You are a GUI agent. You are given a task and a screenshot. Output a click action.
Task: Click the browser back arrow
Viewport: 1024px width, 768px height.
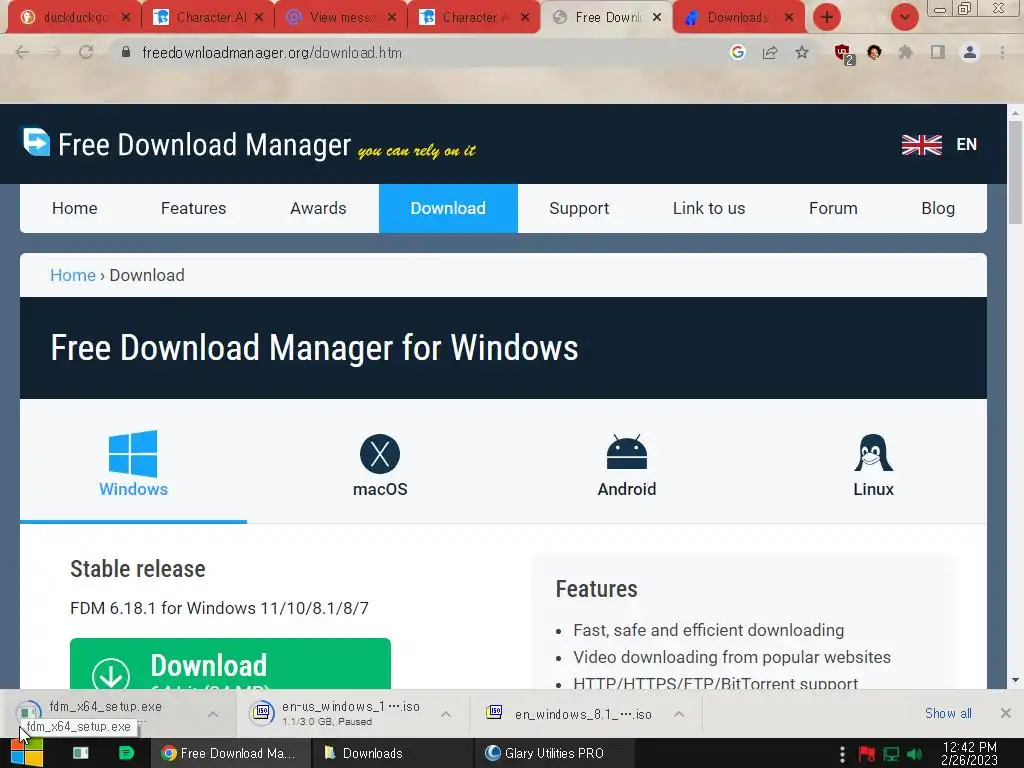coord(22,52)
